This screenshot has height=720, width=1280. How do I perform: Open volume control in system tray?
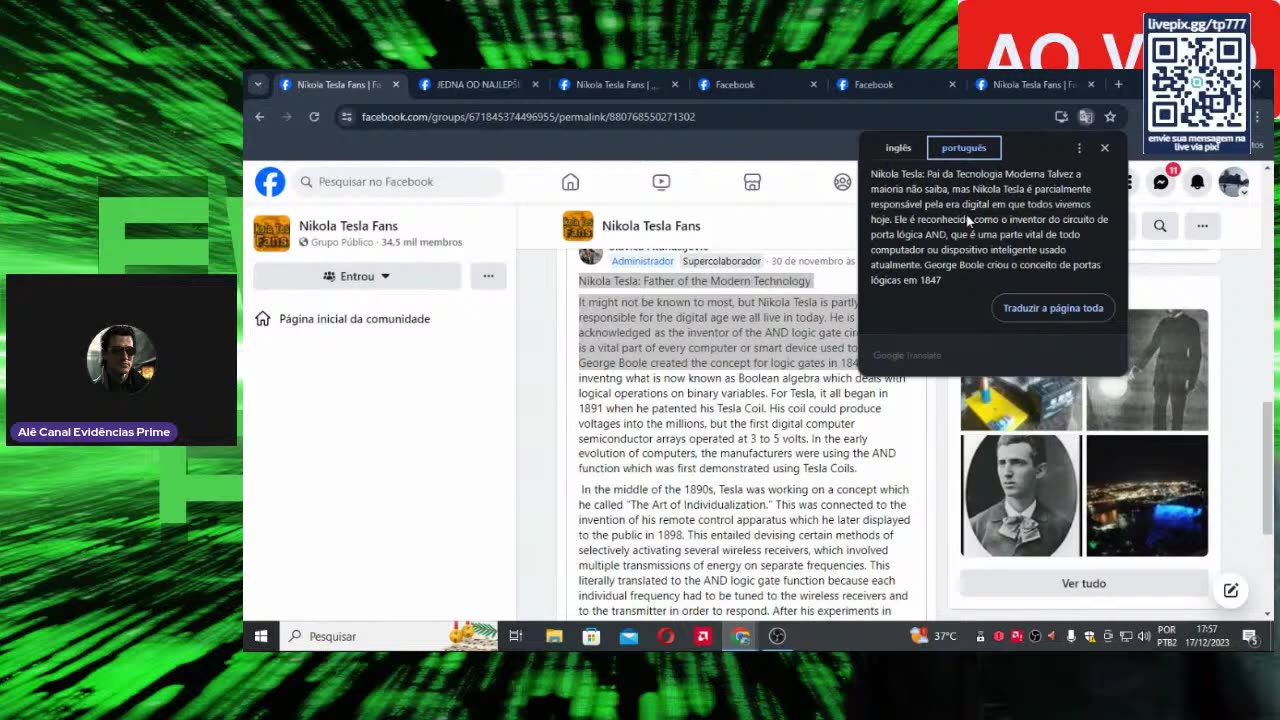pos(1144,636)
